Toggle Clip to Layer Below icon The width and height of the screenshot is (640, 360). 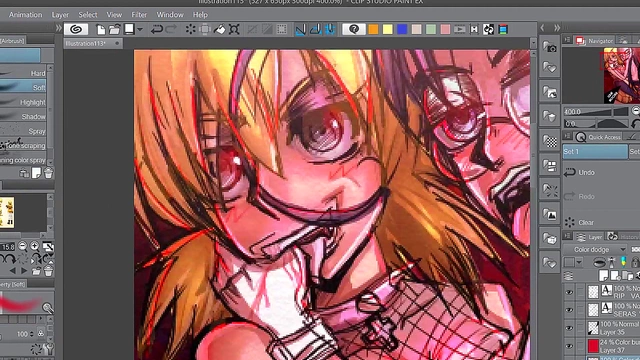point(599,262)
